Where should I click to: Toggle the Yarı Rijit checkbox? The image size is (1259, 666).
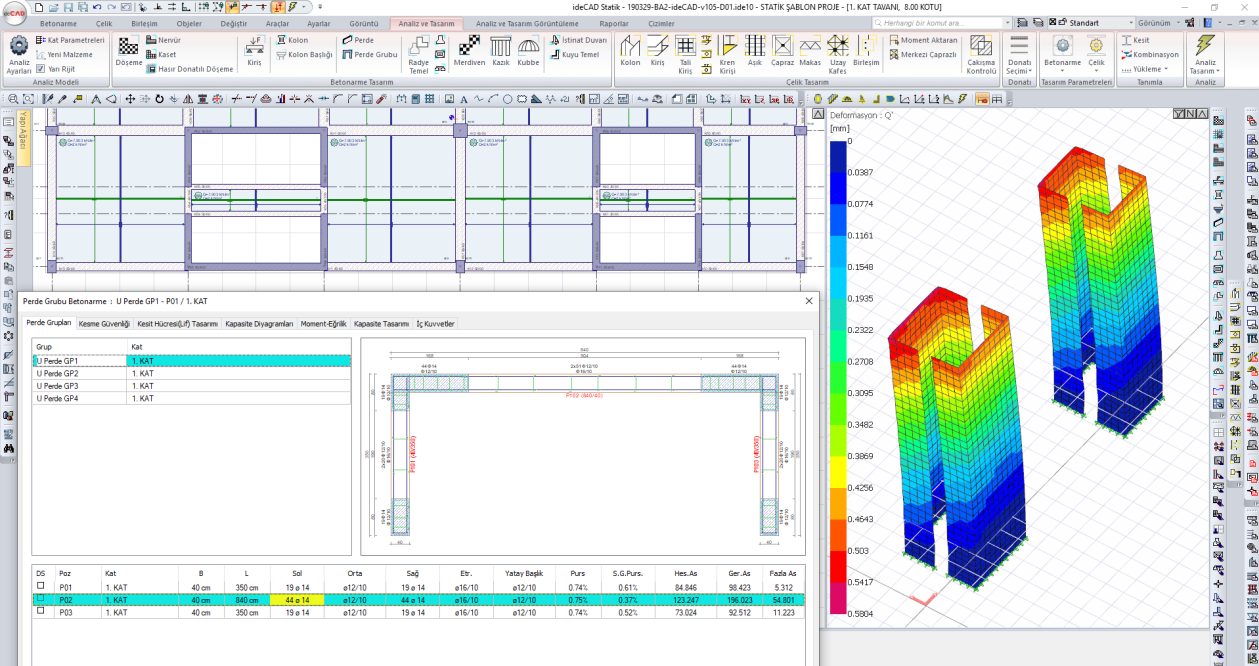pos(40,69)
